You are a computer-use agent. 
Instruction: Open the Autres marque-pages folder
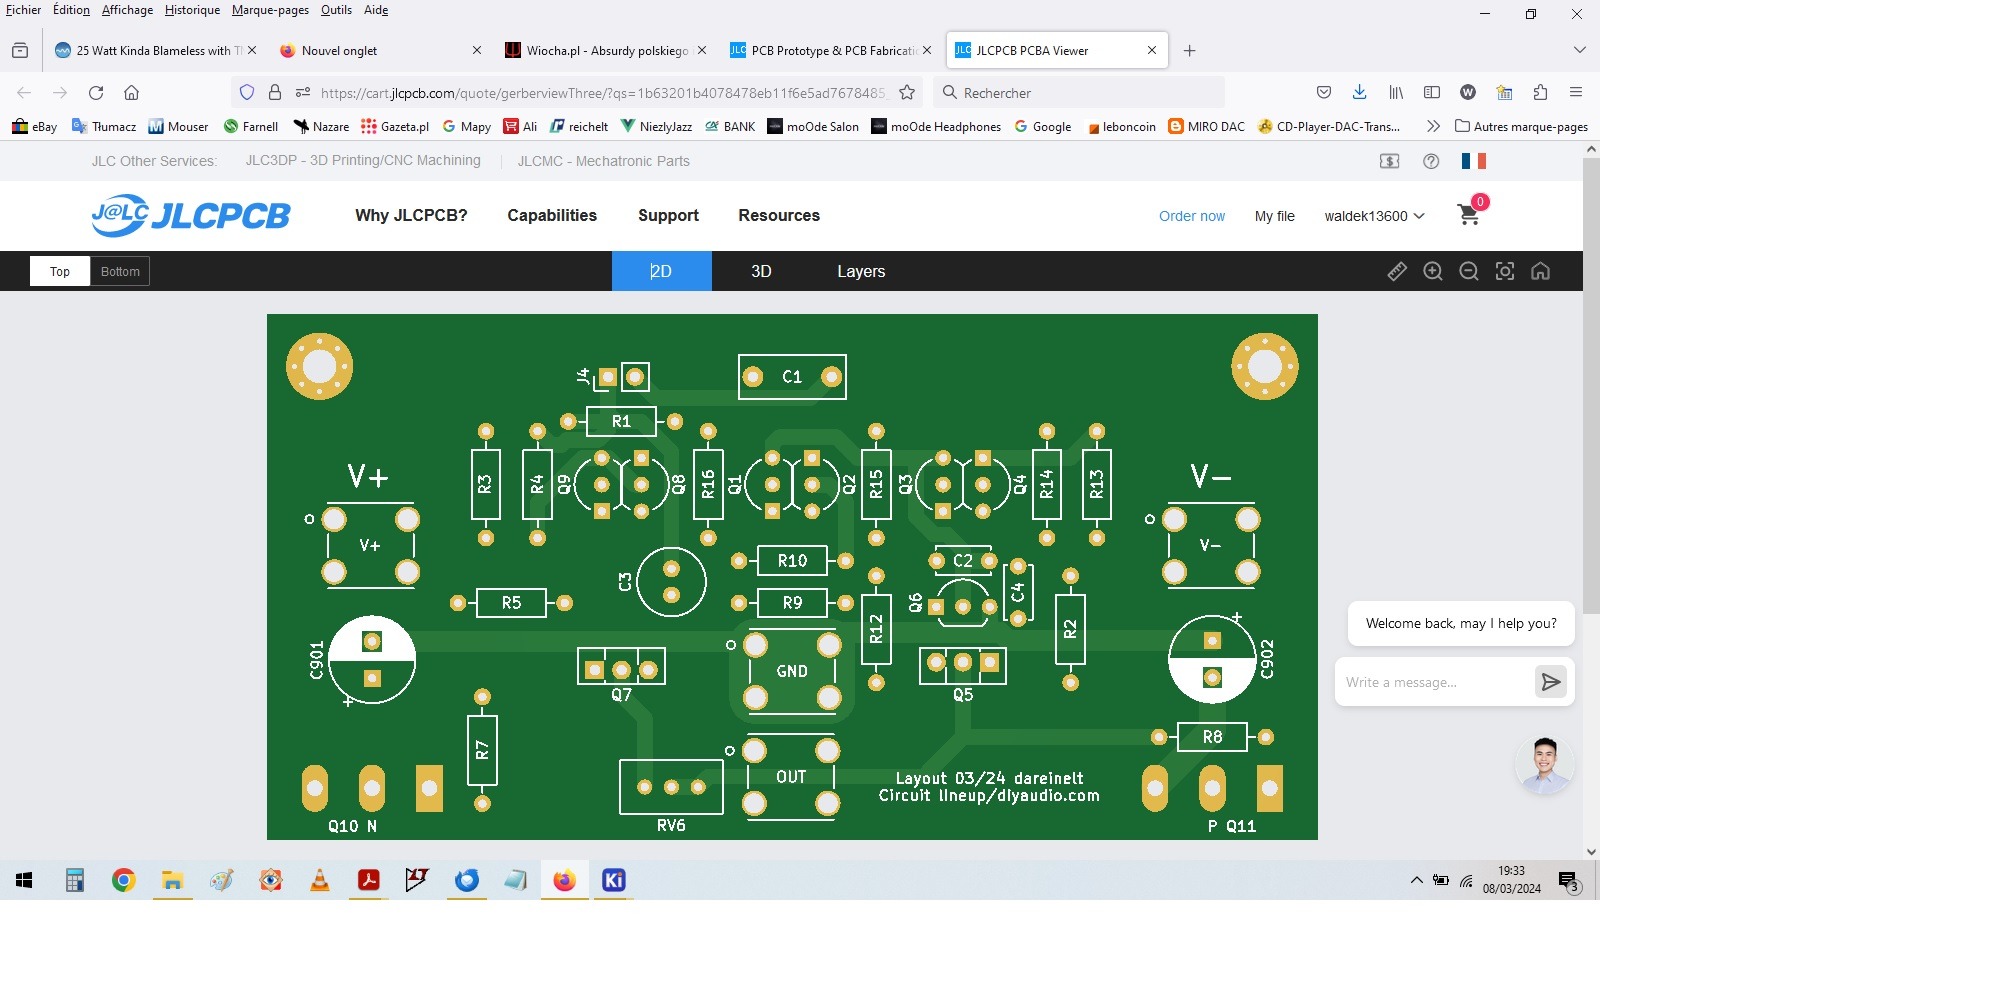1521,126
